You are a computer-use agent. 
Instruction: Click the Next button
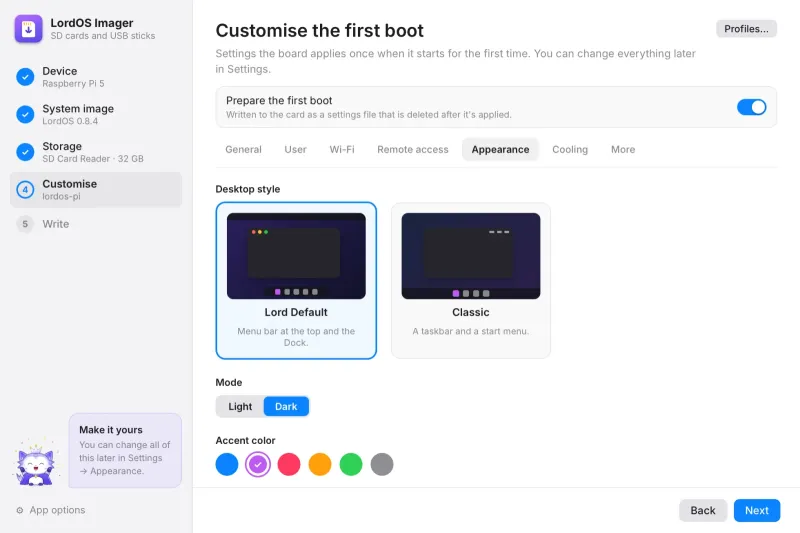(x=757, y=511)
